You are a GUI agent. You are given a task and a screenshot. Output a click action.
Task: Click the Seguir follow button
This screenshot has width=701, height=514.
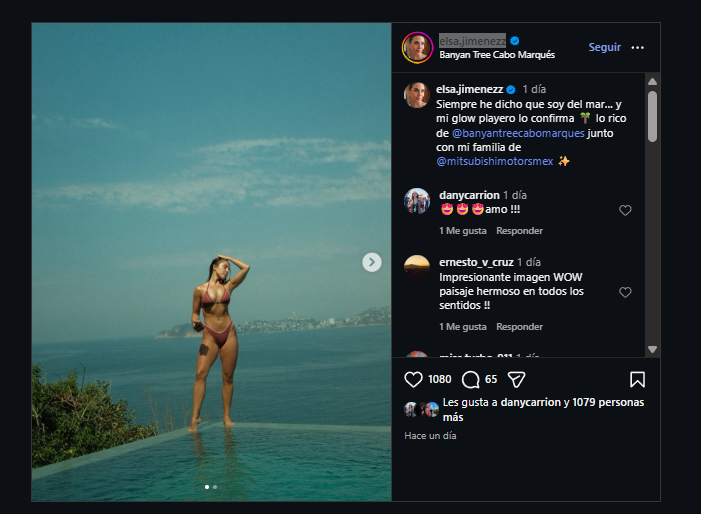(x=604, y=47)
